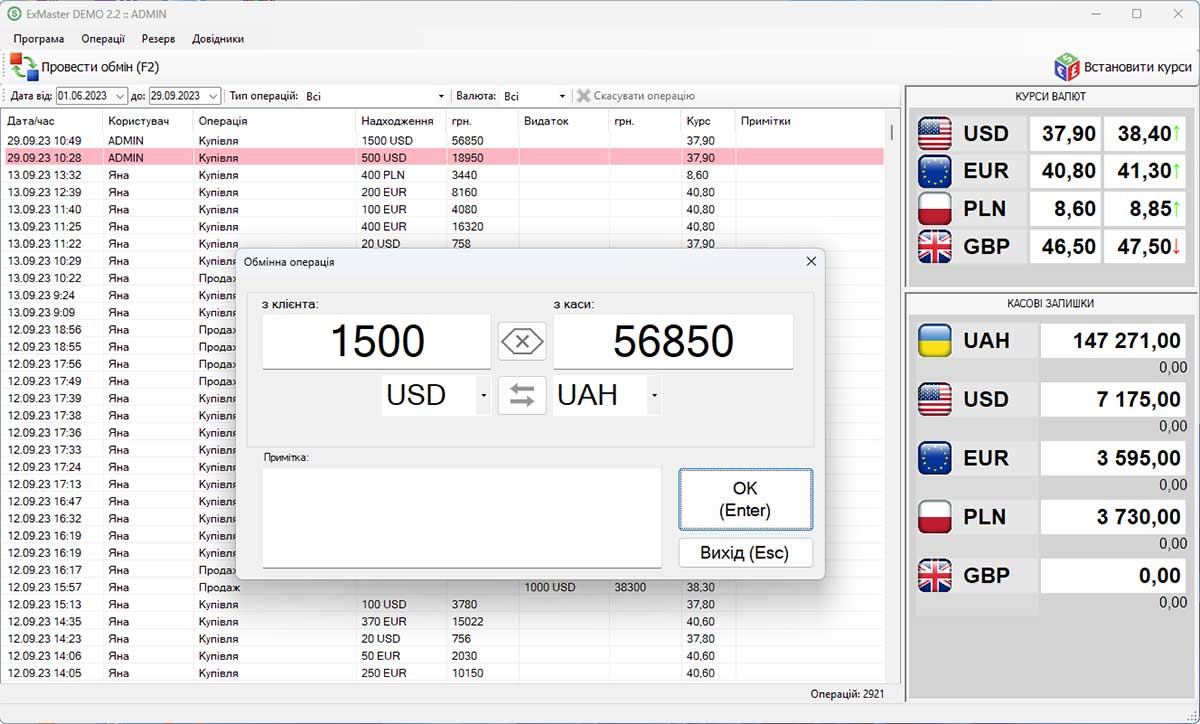Open the USD client currency dropdown
Viewport: 1200px width, 724px height.
coord(483,396)
